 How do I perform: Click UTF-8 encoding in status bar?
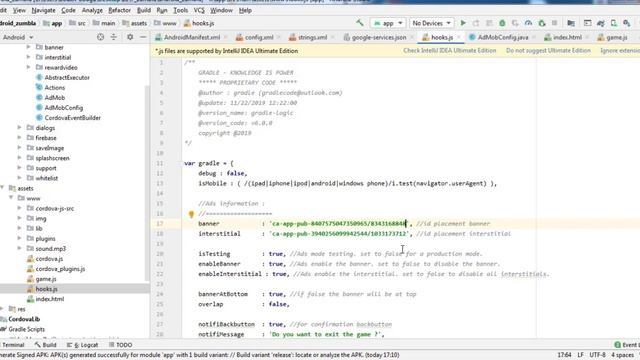click(597, 355)
